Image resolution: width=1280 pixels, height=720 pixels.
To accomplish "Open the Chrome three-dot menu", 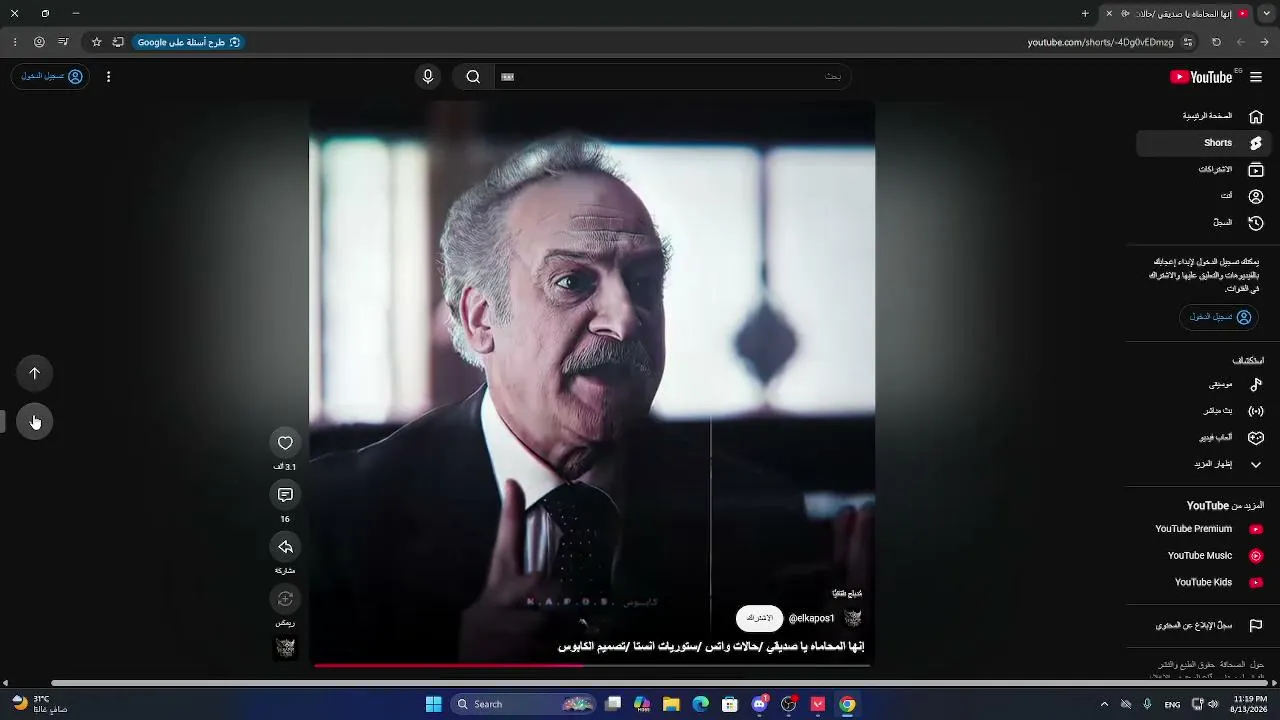I will point(15,42).
